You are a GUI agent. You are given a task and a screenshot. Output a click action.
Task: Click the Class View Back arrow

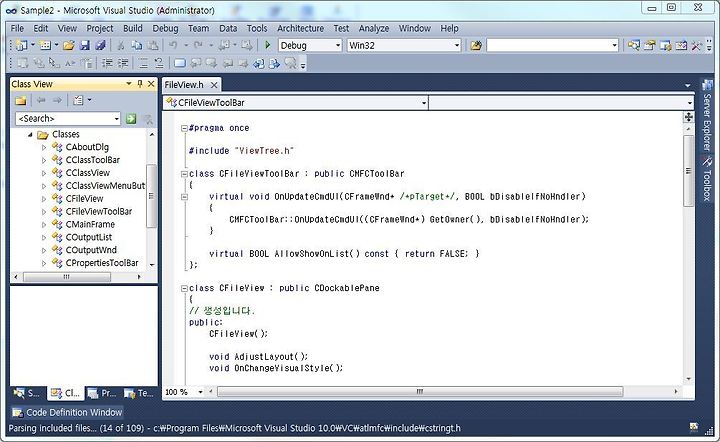tap(41, 100)
